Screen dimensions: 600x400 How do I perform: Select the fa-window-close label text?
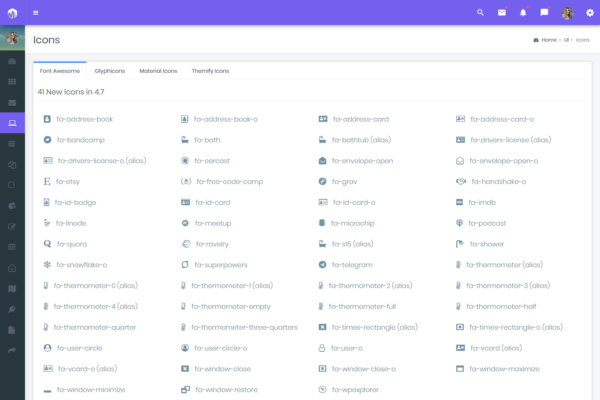222,369
